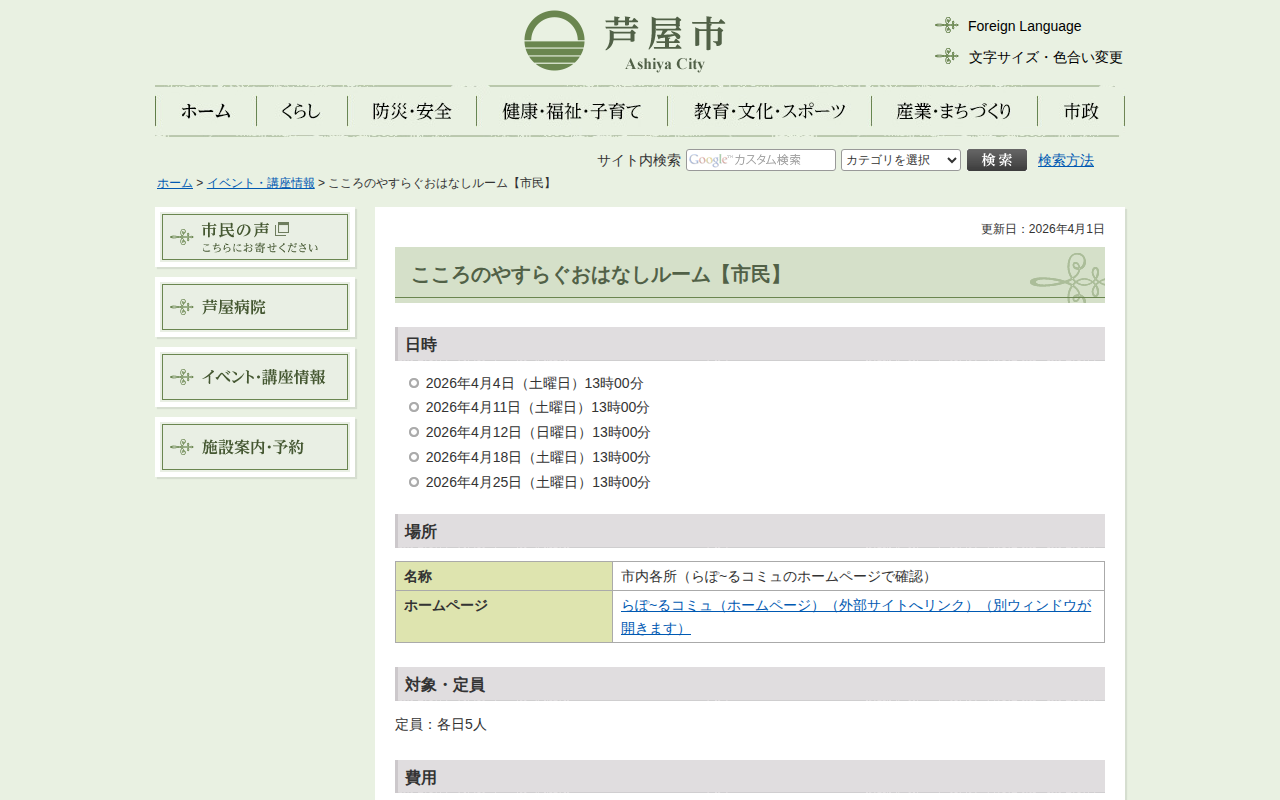Open the カテゴリを選択 dropdown
This screenshot has height=800, width=1280.
(900, 160)
